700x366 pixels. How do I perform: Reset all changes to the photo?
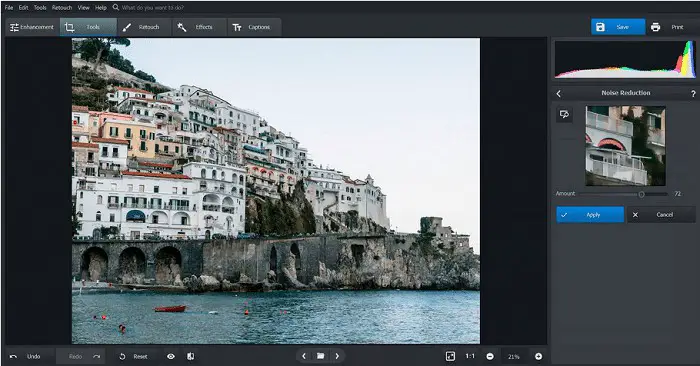click(x=133, y=356)
